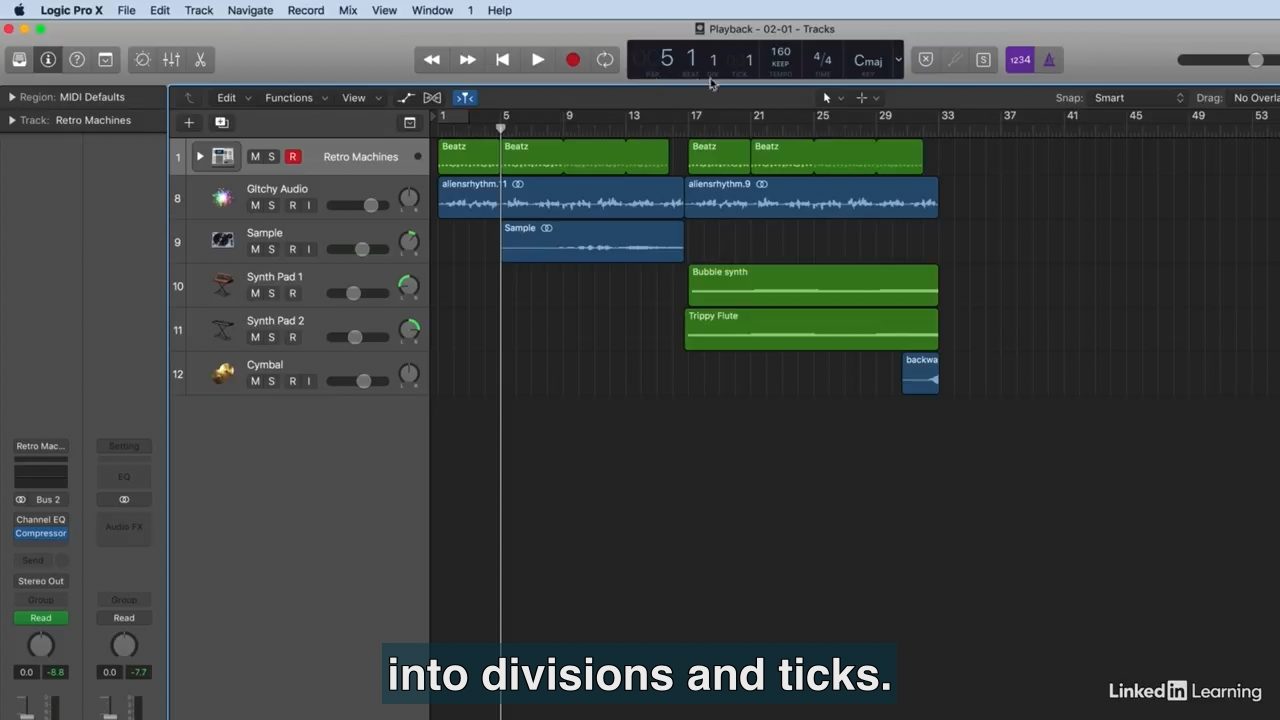Toggle the Catch Playhead button
Screen dimensions: 1280x720
coord(465,98)
